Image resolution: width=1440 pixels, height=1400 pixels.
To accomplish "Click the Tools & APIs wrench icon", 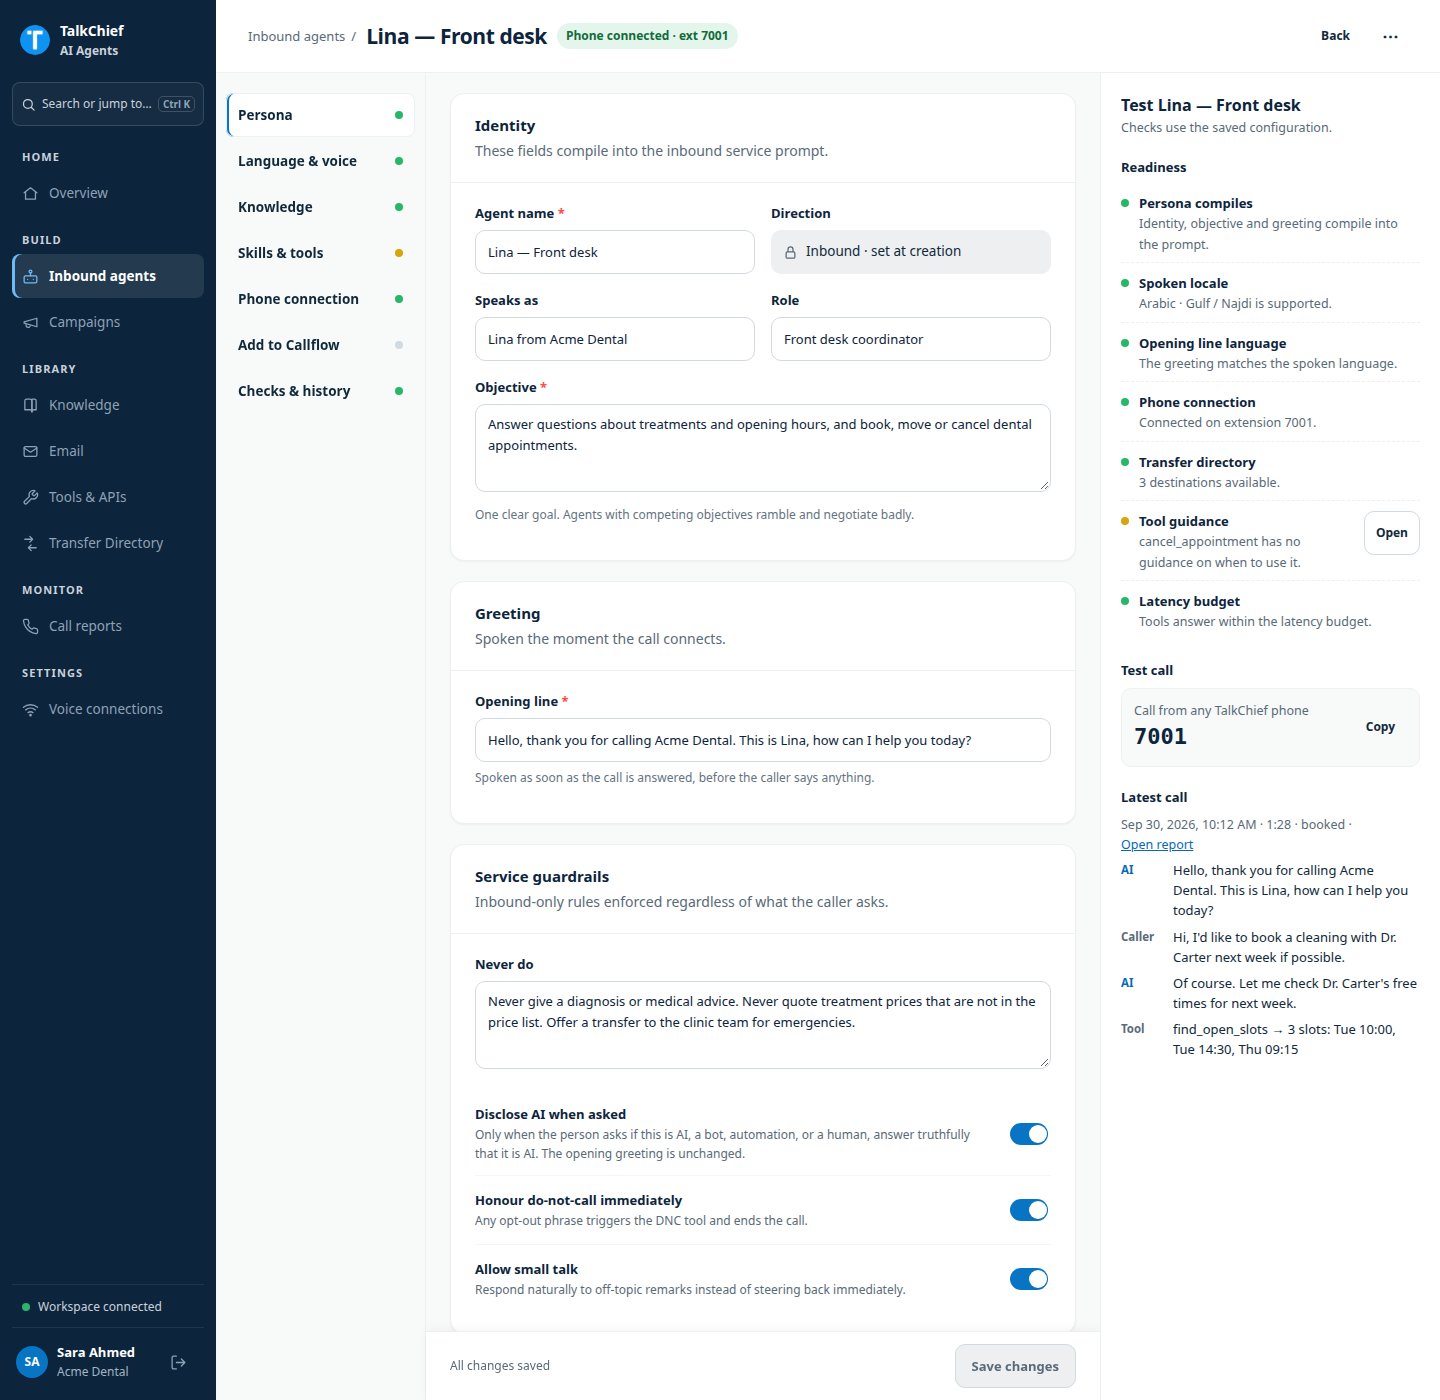I will (x=31, y=497).
